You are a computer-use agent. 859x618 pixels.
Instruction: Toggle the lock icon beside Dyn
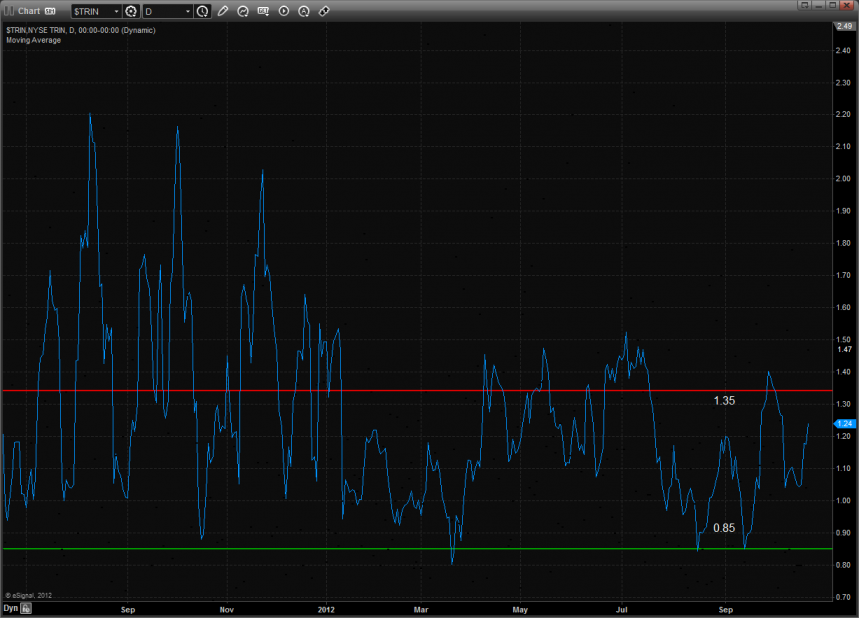click(27, 607)
